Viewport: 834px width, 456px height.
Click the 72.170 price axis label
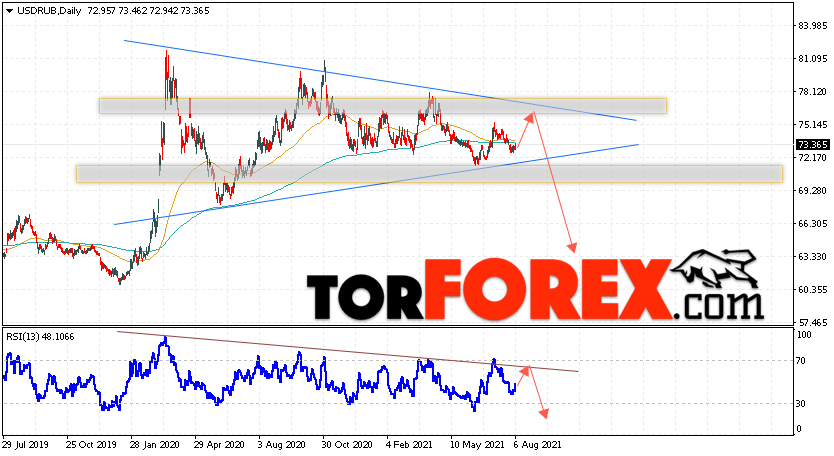pos(813,157)
